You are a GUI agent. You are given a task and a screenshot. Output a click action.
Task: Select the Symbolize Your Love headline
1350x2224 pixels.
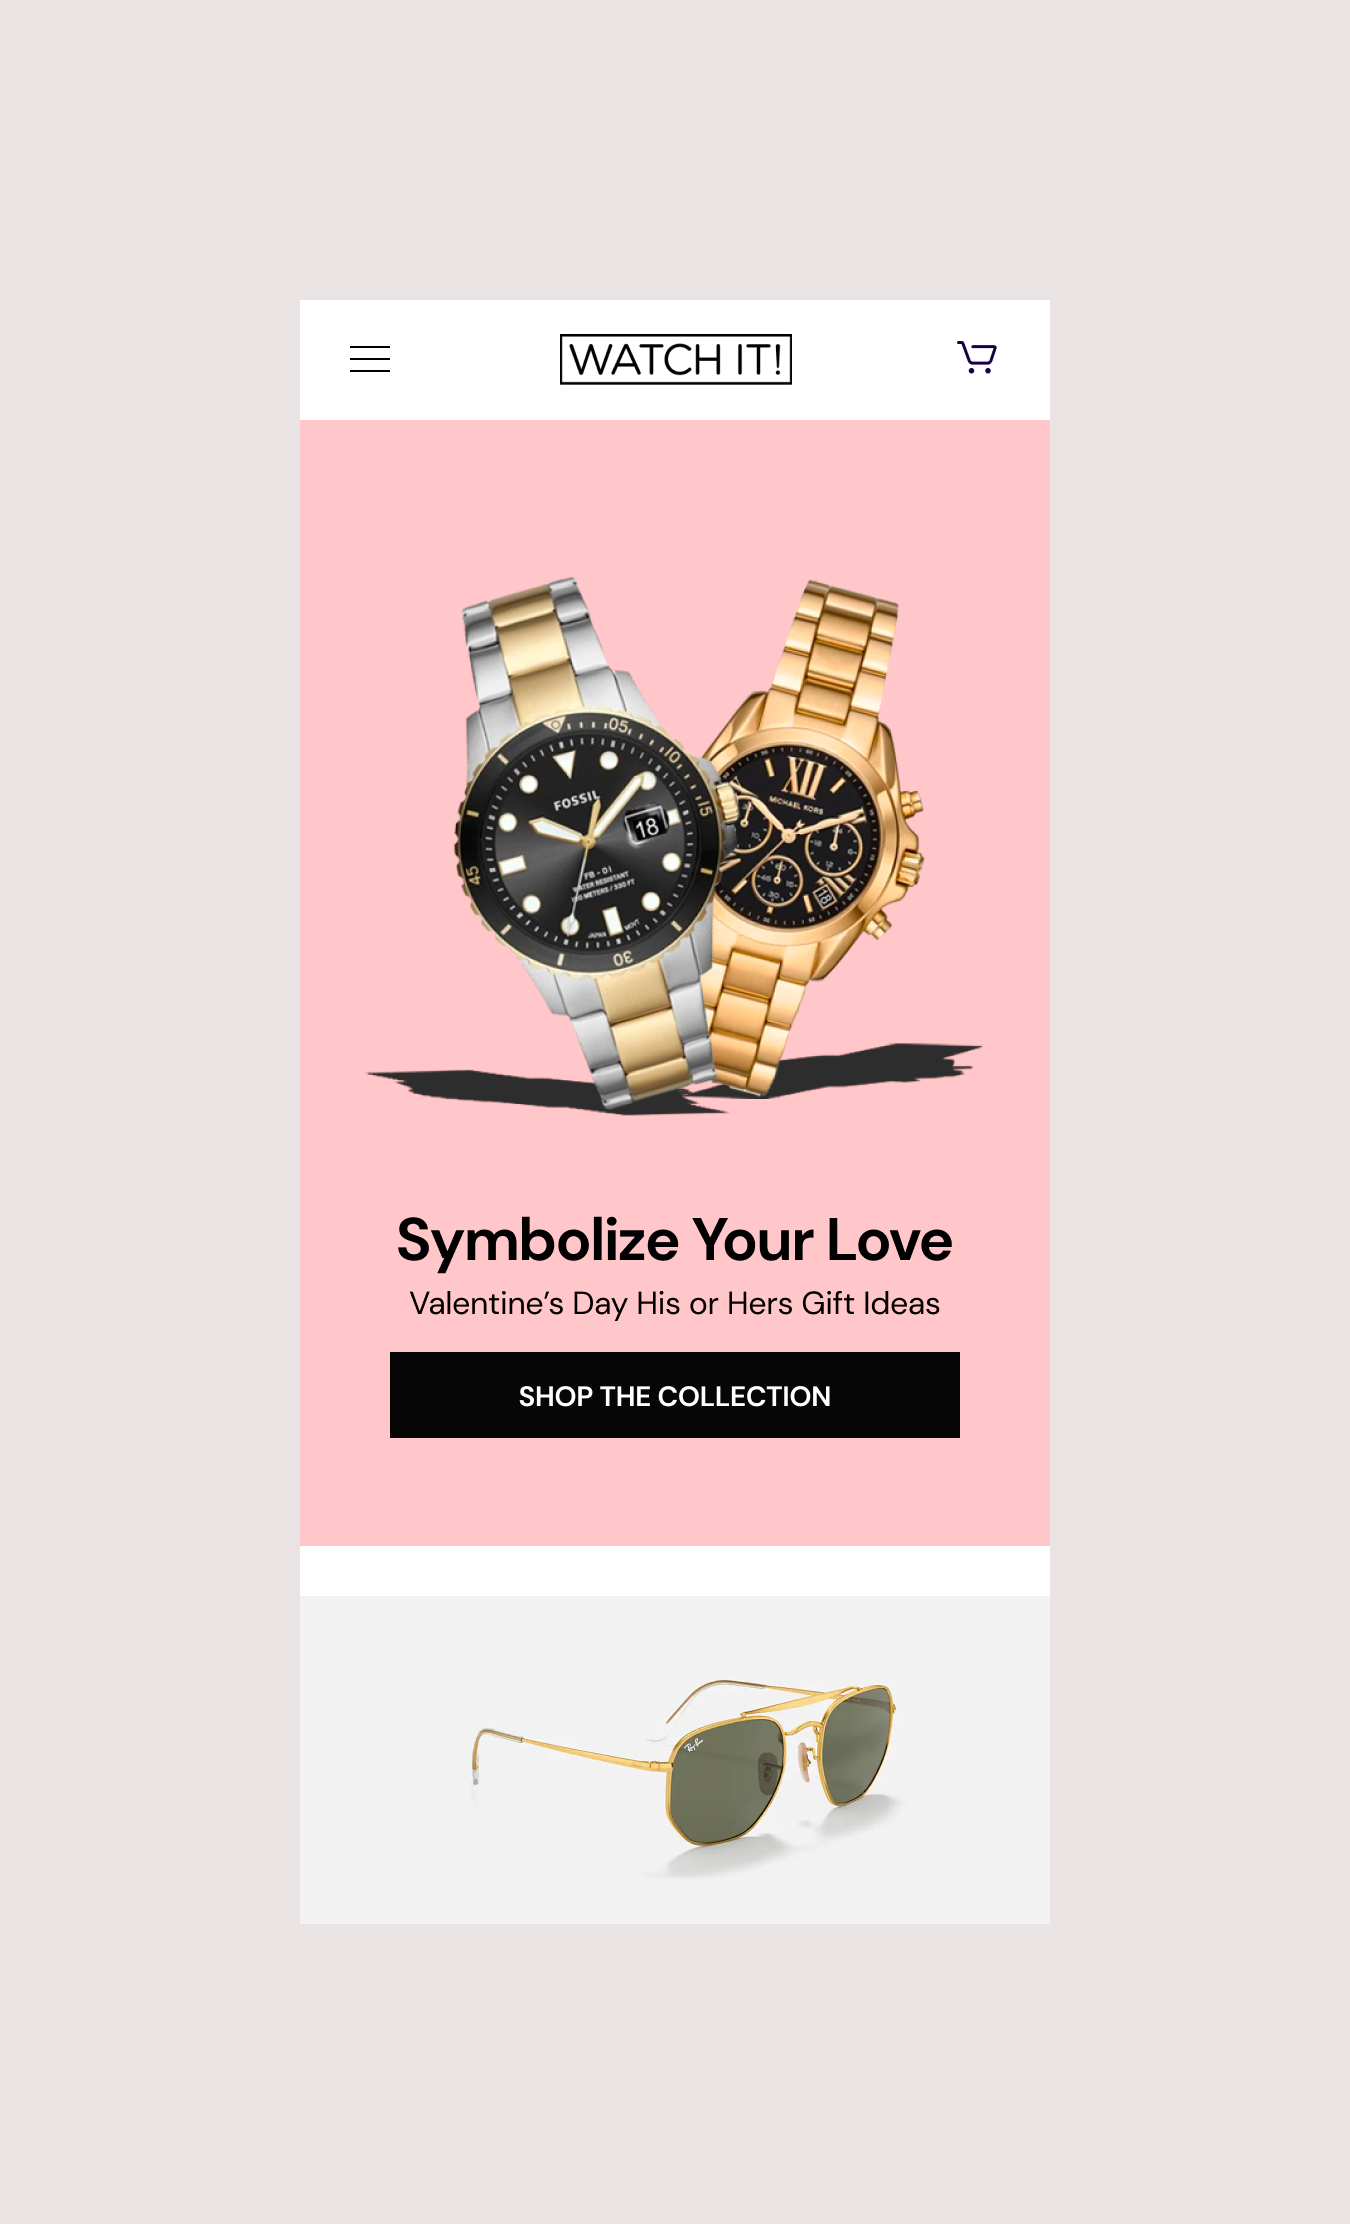tap(675, 1241)
